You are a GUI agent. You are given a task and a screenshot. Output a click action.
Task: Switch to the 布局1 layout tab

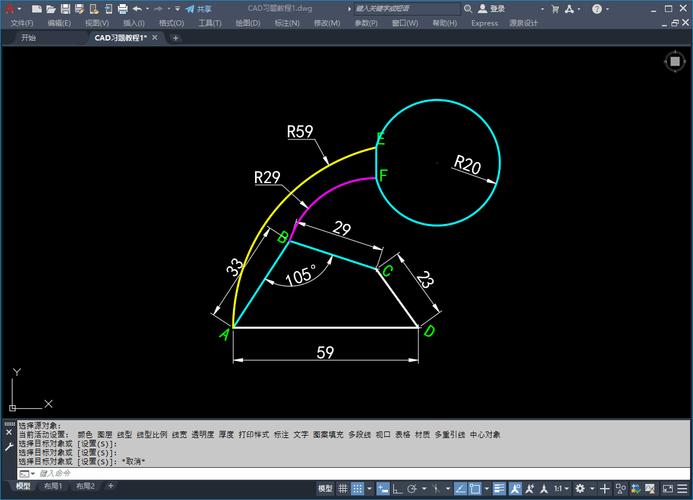click(x=51, y=487)
